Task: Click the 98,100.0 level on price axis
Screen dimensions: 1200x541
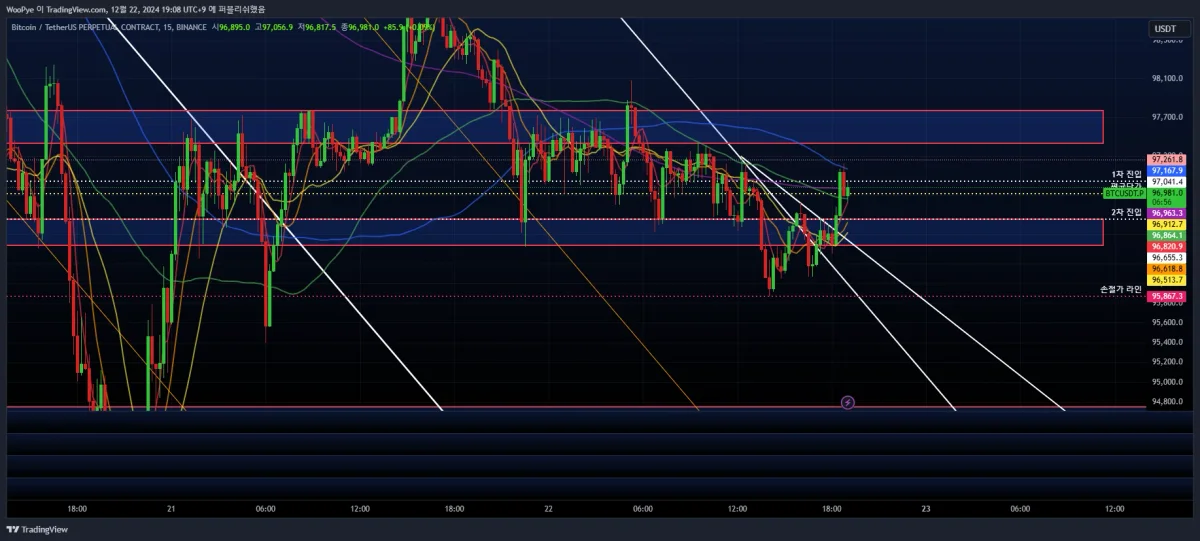Action: tap(1167, 78)
